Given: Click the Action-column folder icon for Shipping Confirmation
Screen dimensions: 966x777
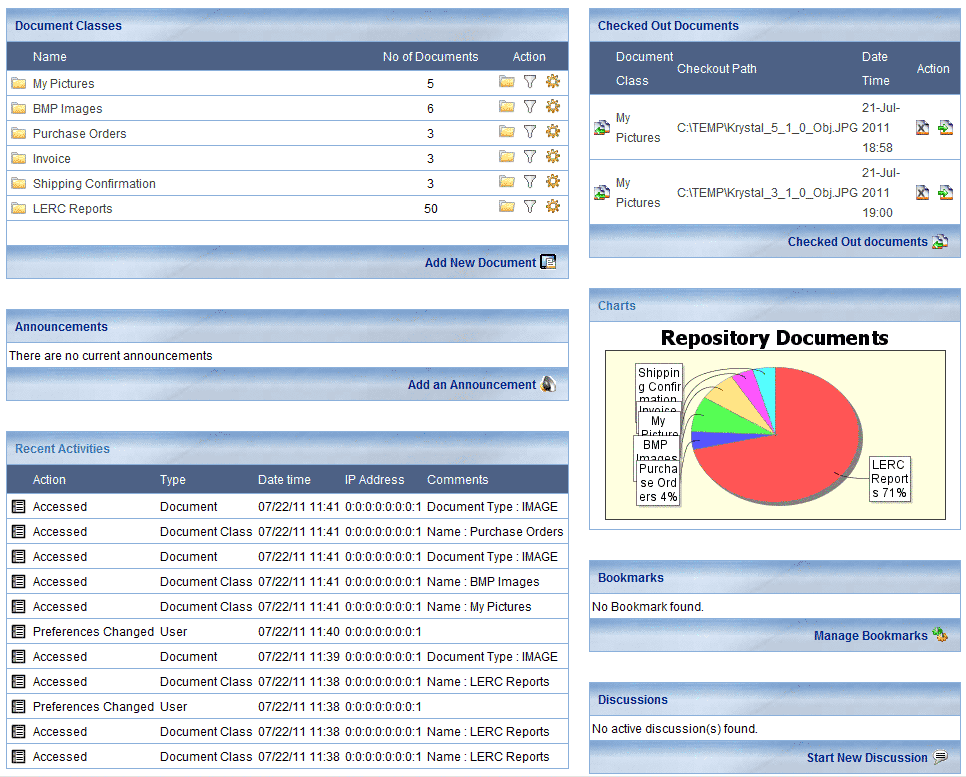Looking at the screenshot, I should pyautogui.click(x=506, y=181).
